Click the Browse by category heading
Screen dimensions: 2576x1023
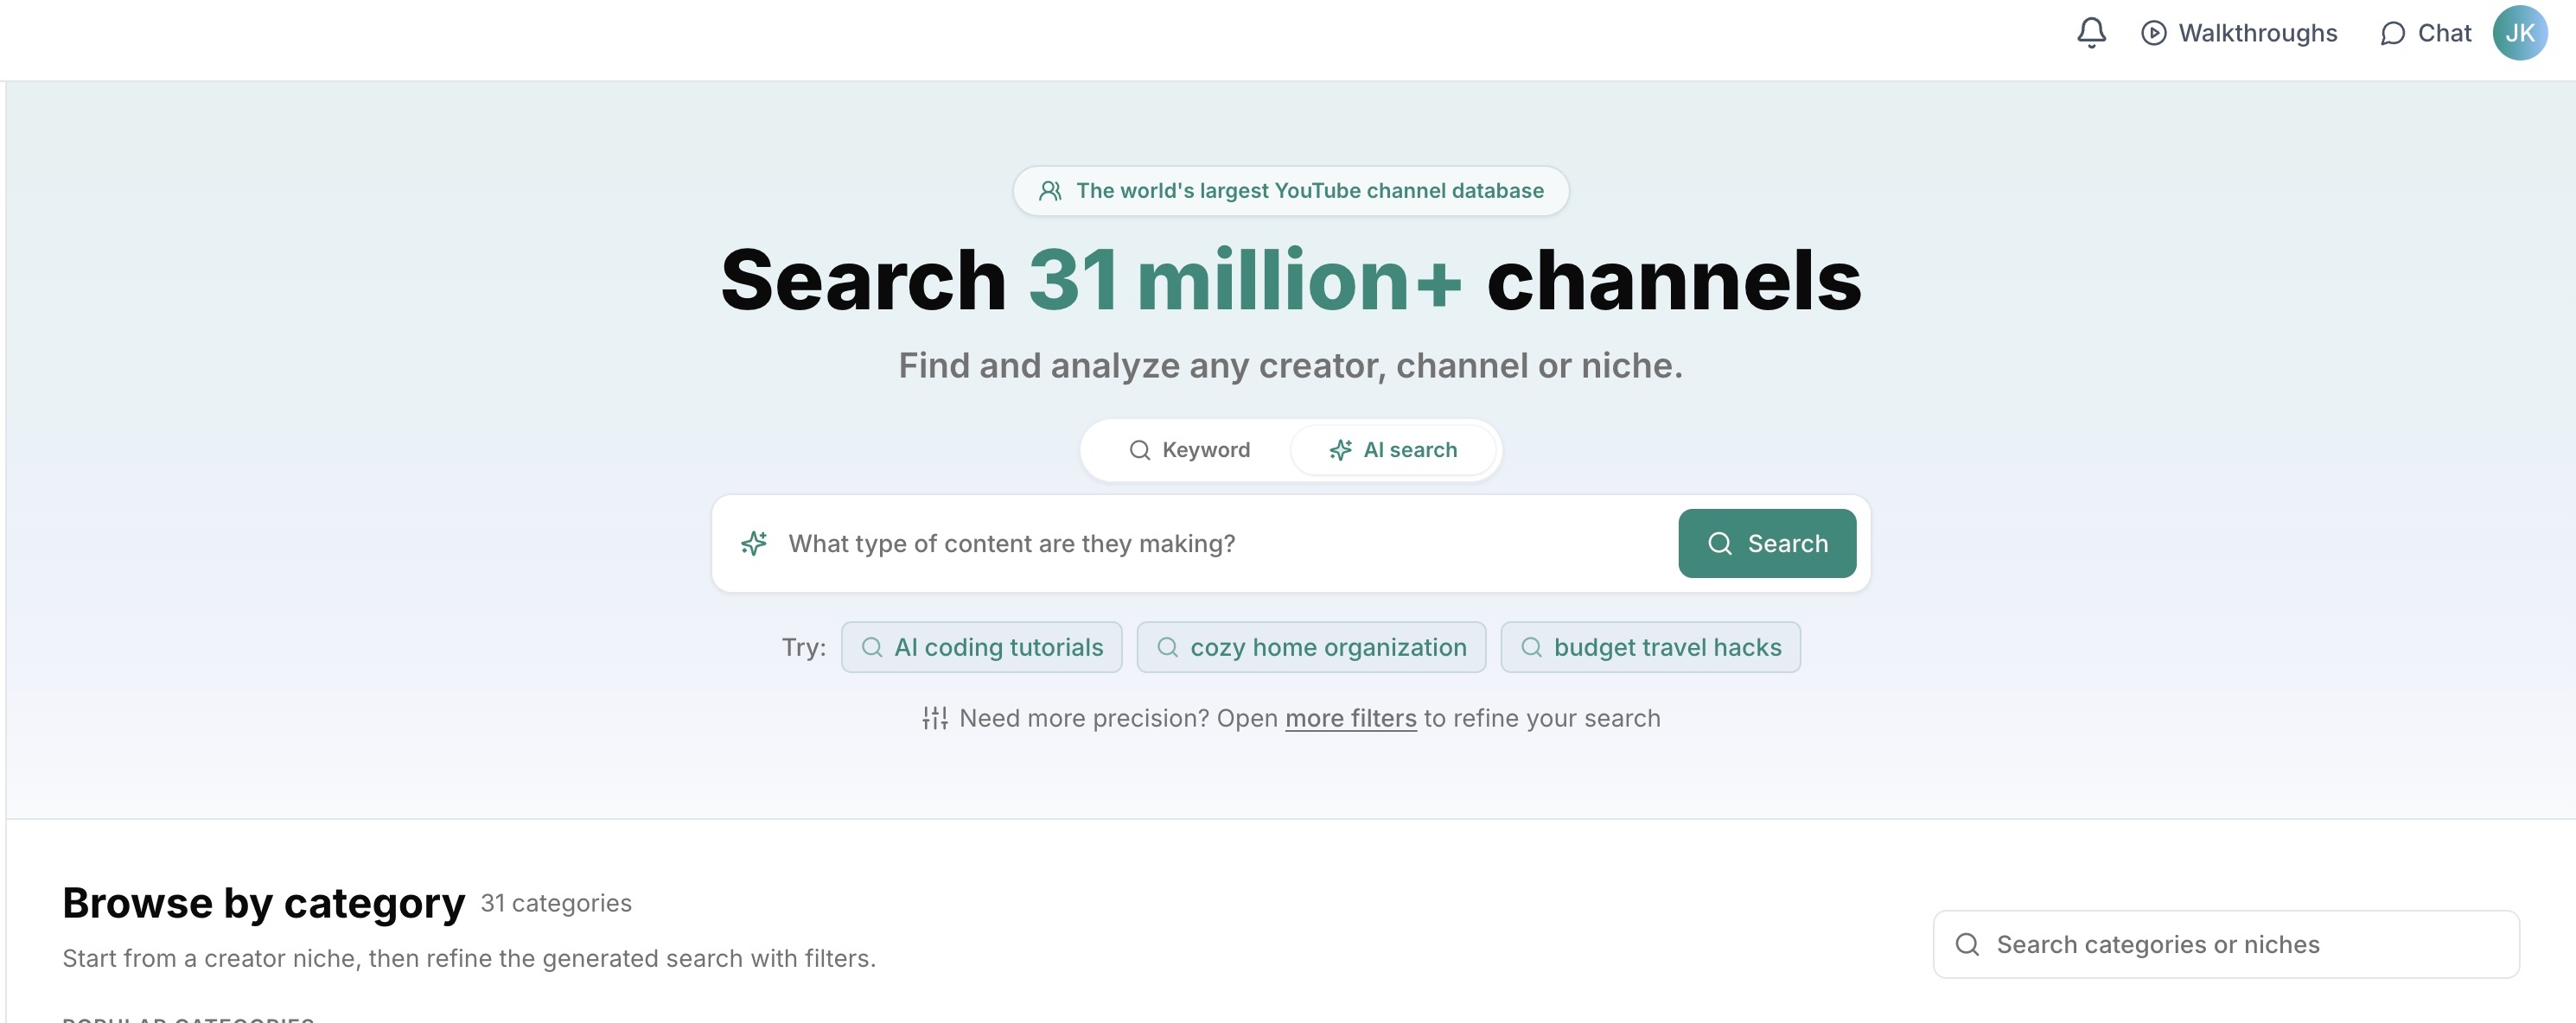click(263, 903)
